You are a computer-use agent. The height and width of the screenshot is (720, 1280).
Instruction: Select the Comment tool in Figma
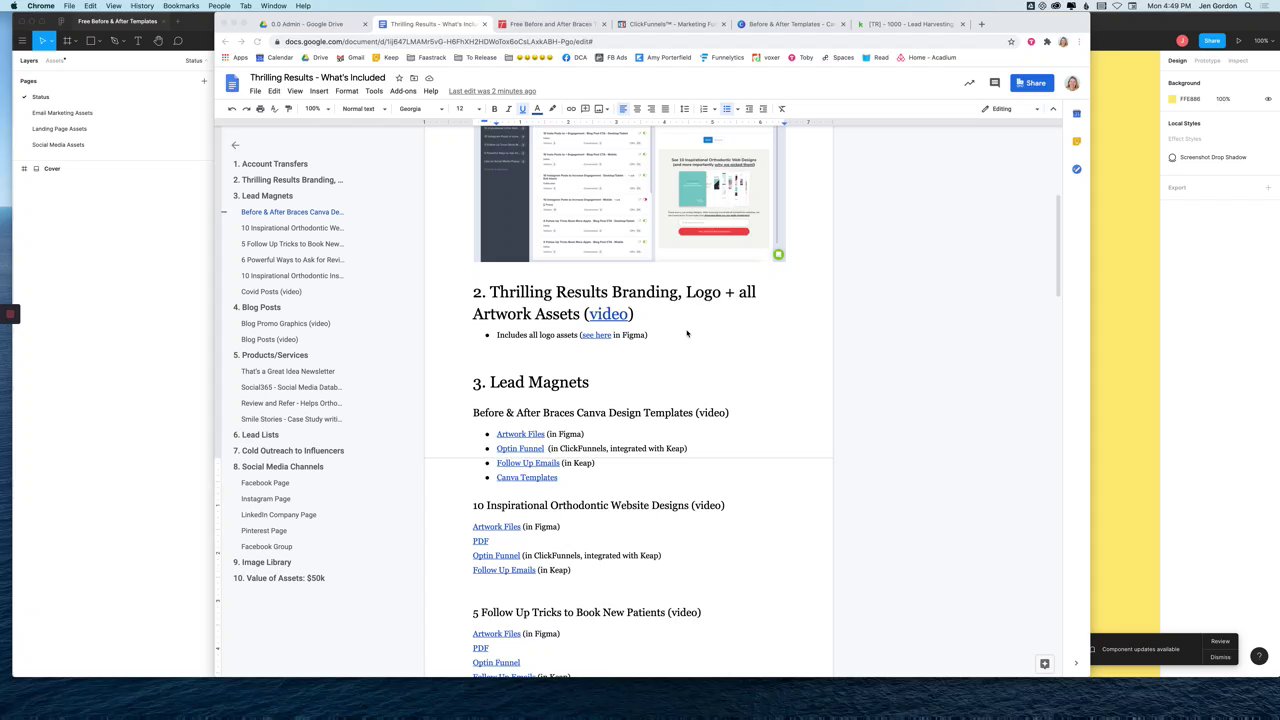click(177, 41)
